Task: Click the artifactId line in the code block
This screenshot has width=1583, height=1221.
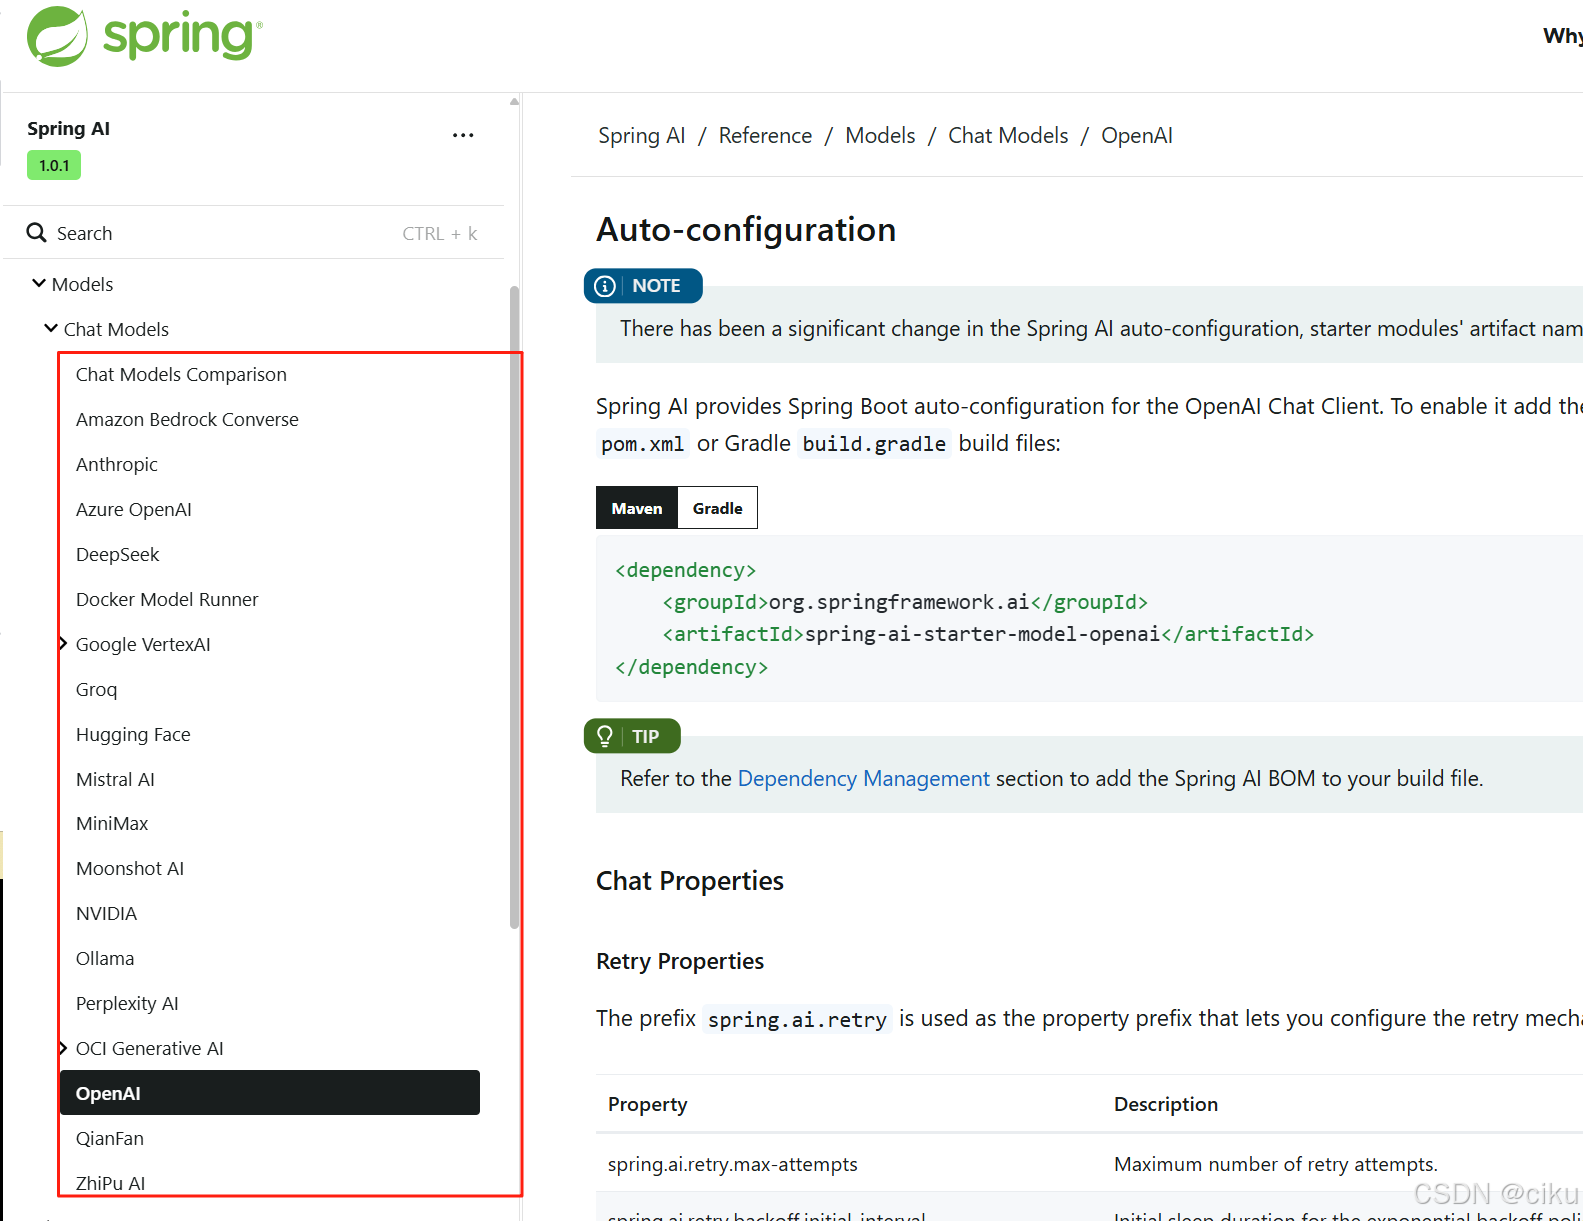Action: pyautogui.click(x=988, y=634)
